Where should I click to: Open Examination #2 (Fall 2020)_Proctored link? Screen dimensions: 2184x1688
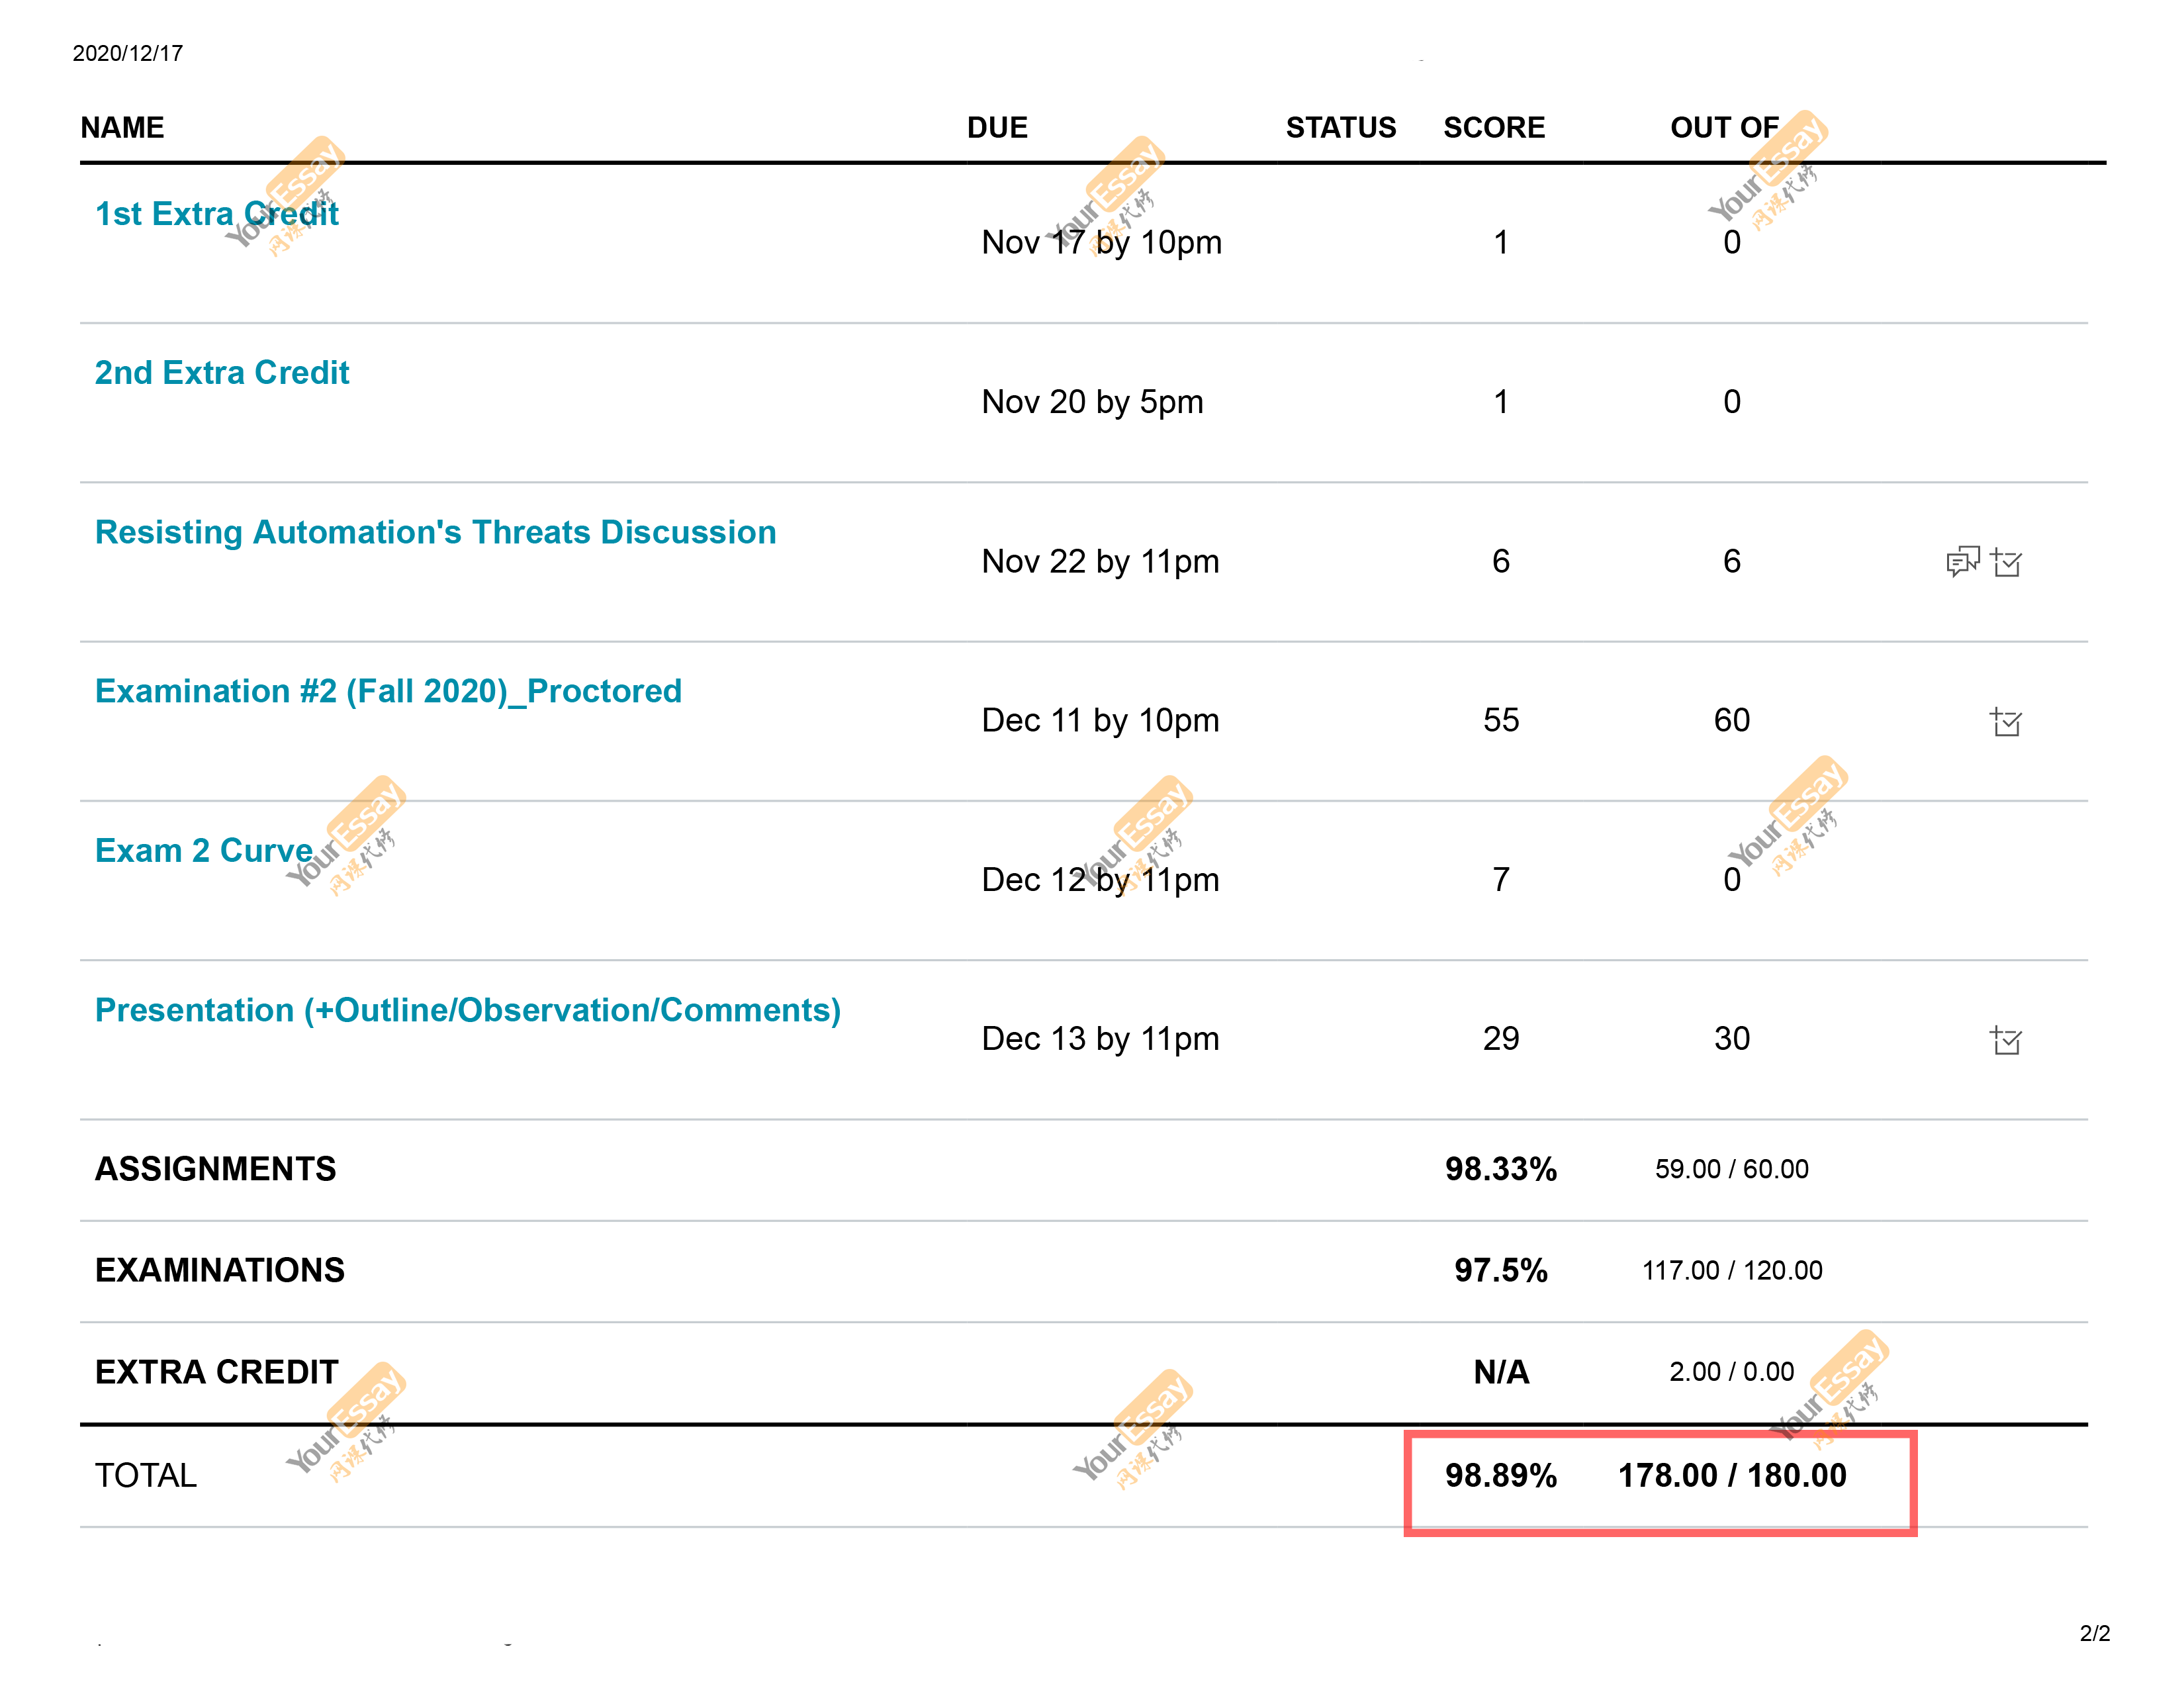tap(388, 691)
